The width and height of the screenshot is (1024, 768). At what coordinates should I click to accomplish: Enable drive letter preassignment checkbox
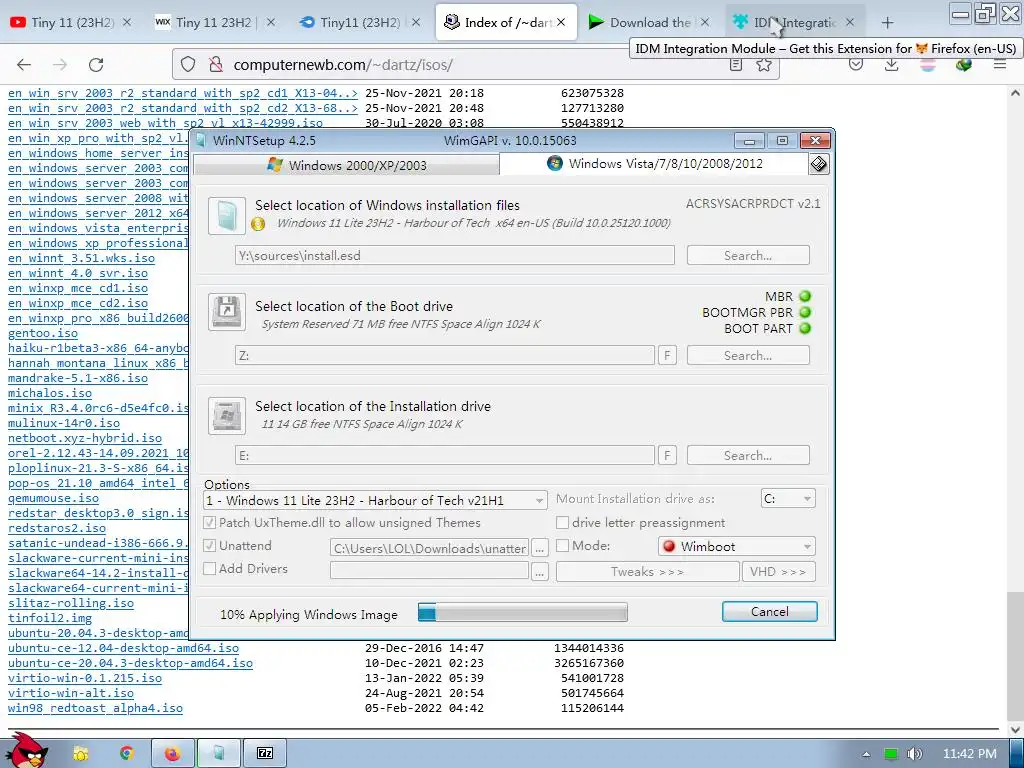point(562,522)
